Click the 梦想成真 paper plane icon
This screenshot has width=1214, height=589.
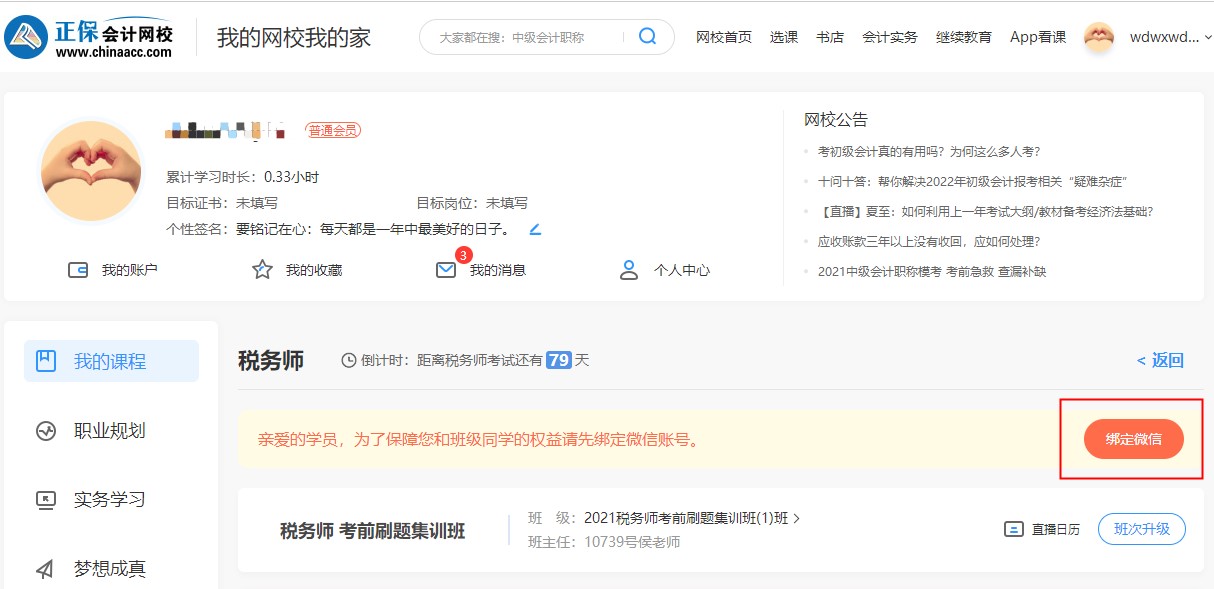point(46,569)
